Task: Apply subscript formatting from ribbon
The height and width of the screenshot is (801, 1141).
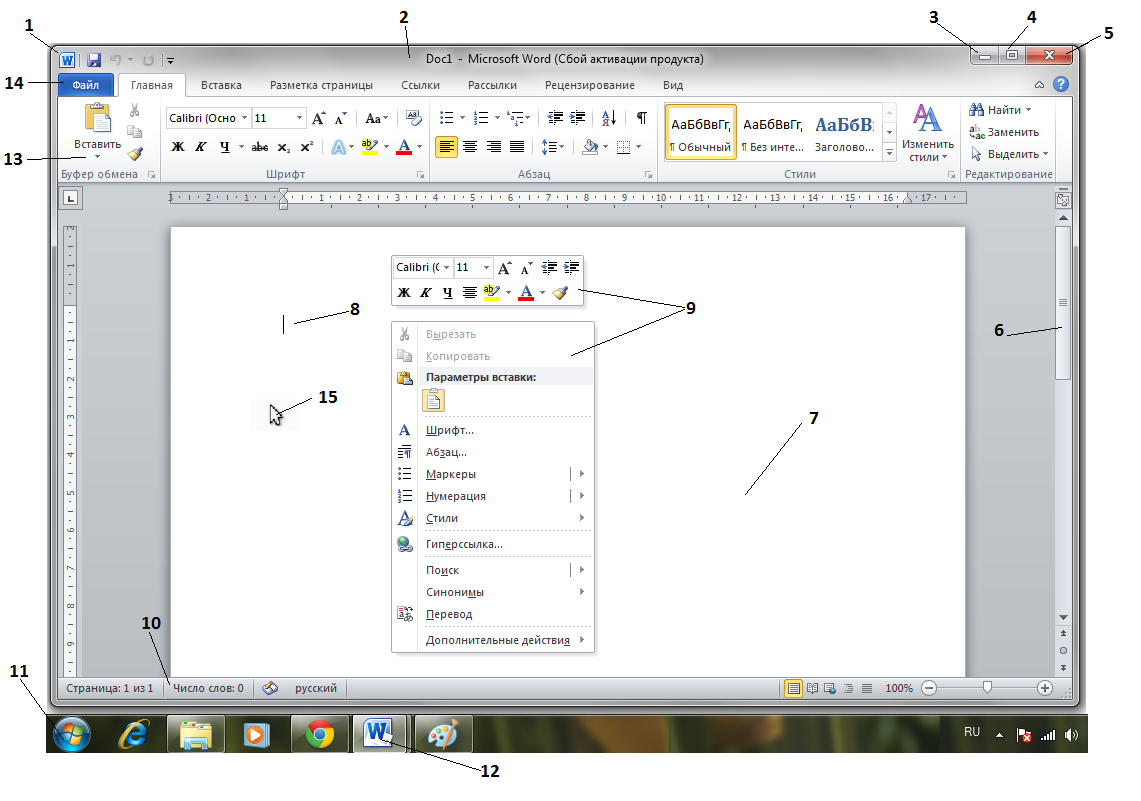Action: [x=284, y=147]
